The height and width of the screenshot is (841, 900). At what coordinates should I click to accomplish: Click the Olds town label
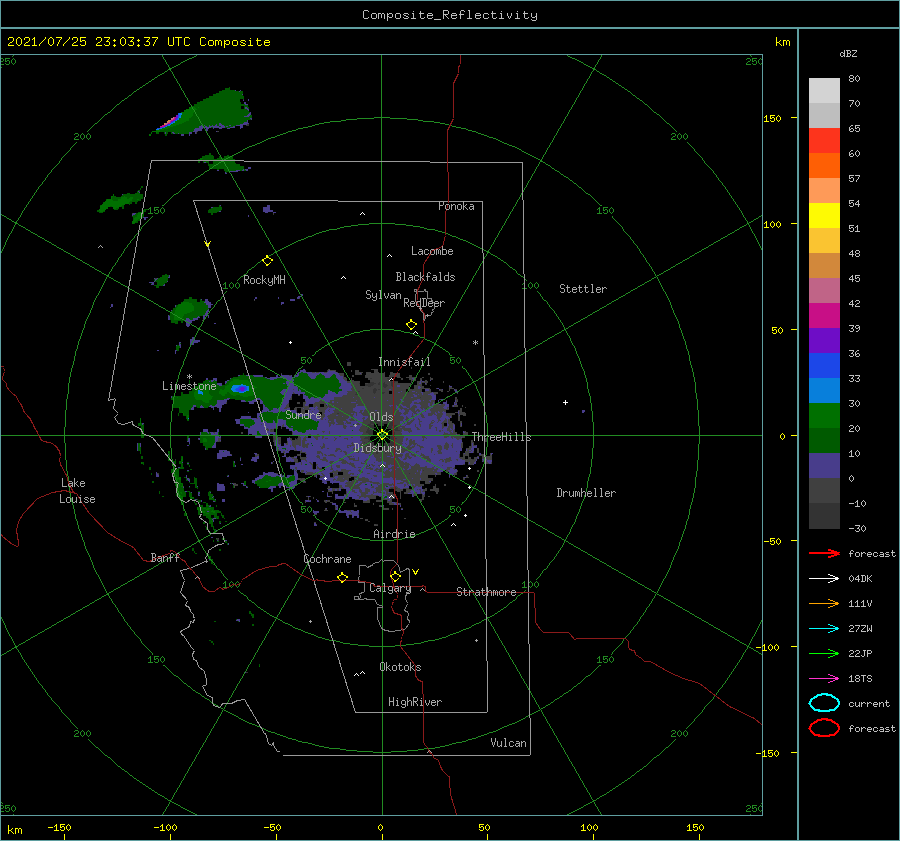(381, 417)
